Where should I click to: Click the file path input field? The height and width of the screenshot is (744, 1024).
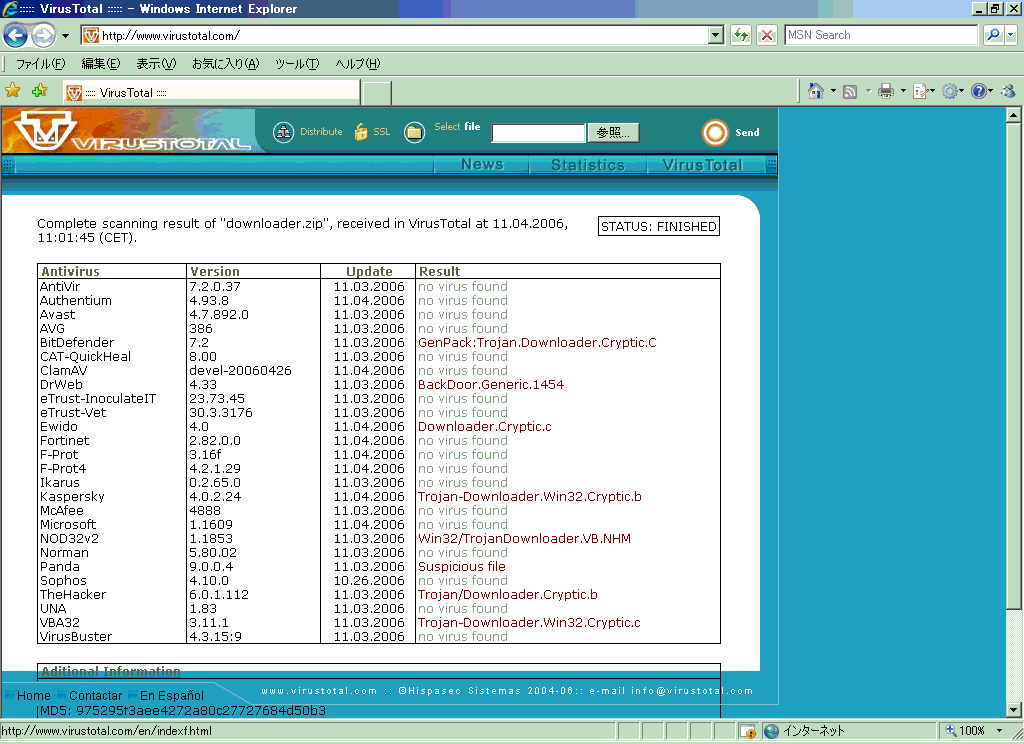(x=538, y=133)
